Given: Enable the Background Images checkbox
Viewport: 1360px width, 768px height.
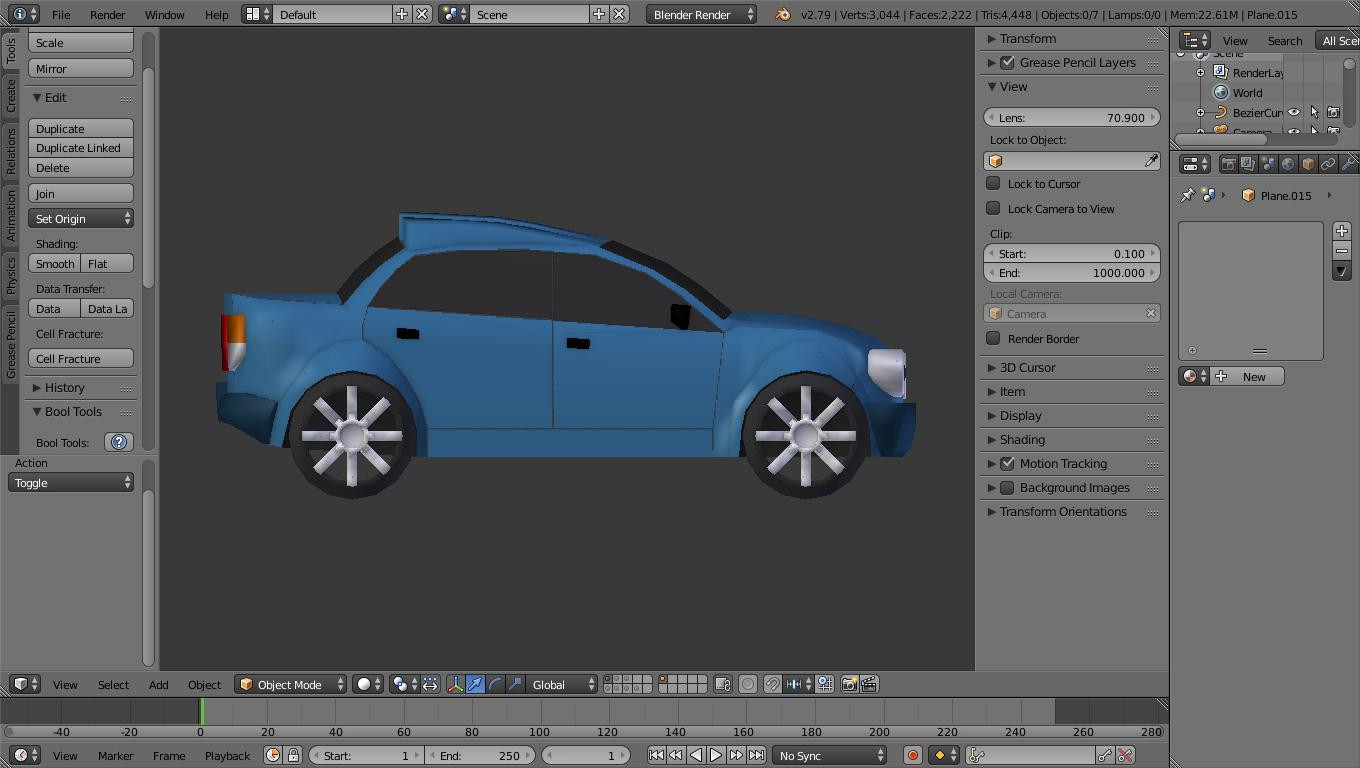Looking at the screenshot, I should pos(1007,487).
